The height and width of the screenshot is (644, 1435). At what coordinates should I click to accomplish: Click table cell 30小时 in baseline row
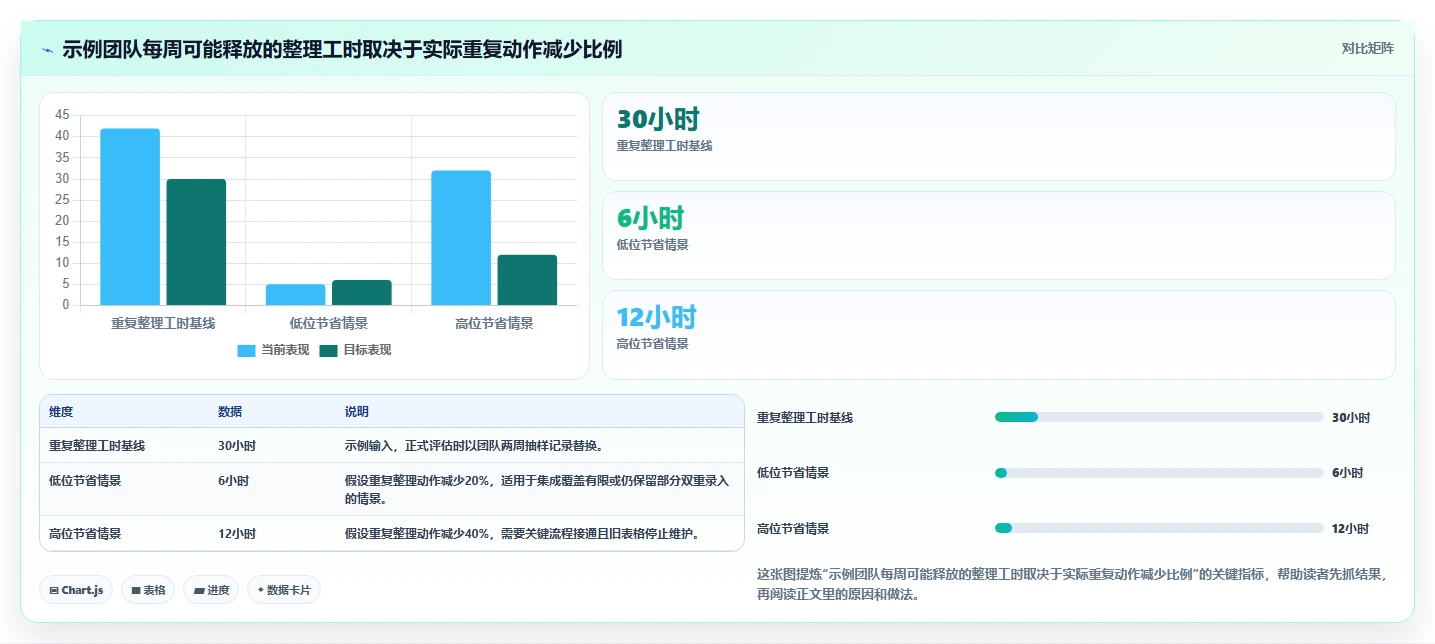(237, 446)
